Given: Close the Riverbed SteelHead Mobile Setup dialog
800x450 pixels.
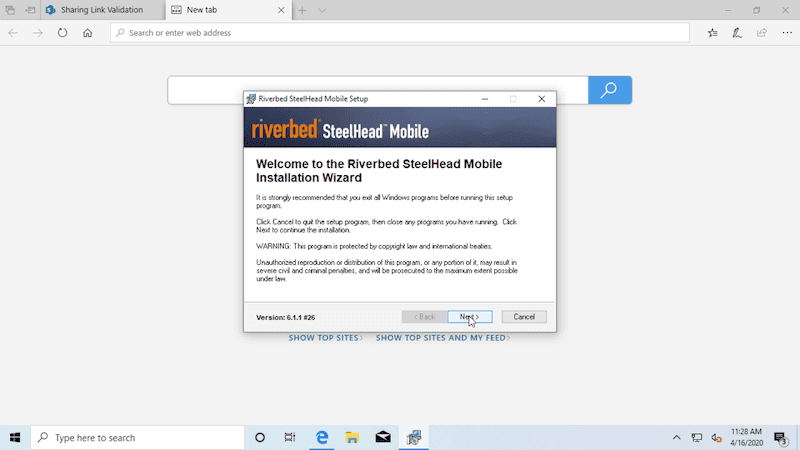Looking at the screenshot, I should pos(541,99).
